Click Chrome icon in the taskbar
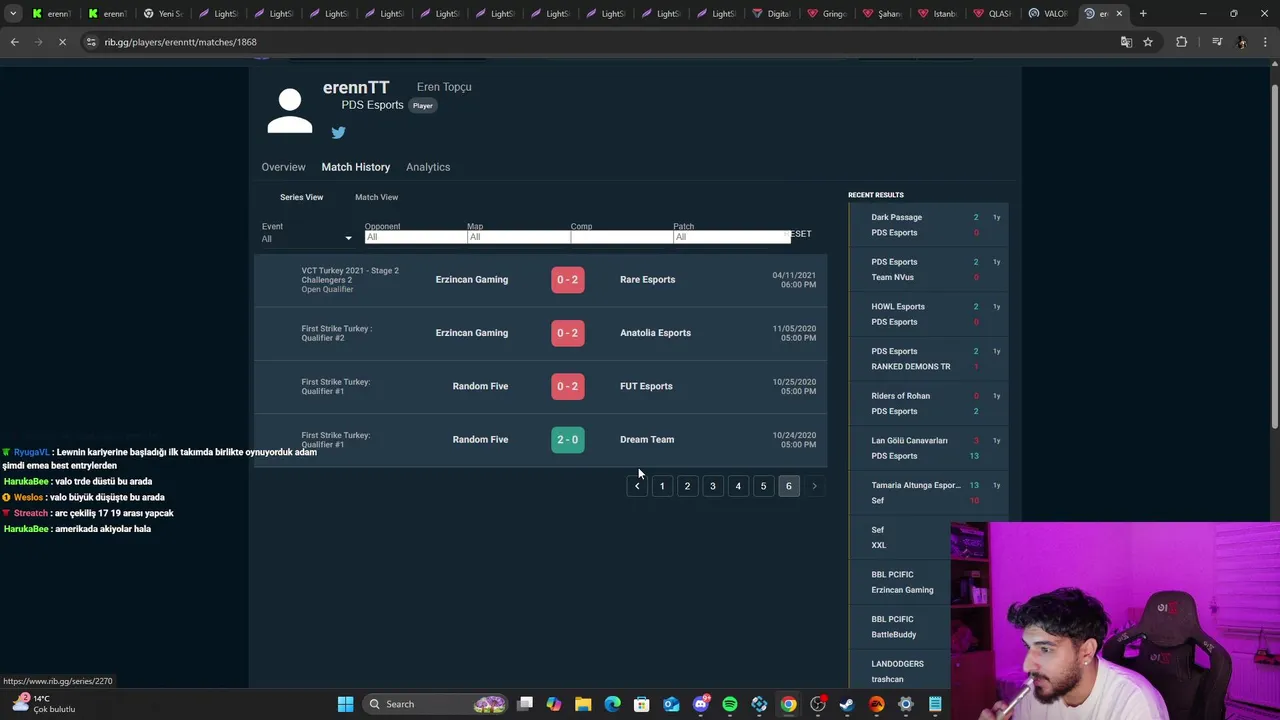Screen dimensions: 1280x720 click(789, 704)
